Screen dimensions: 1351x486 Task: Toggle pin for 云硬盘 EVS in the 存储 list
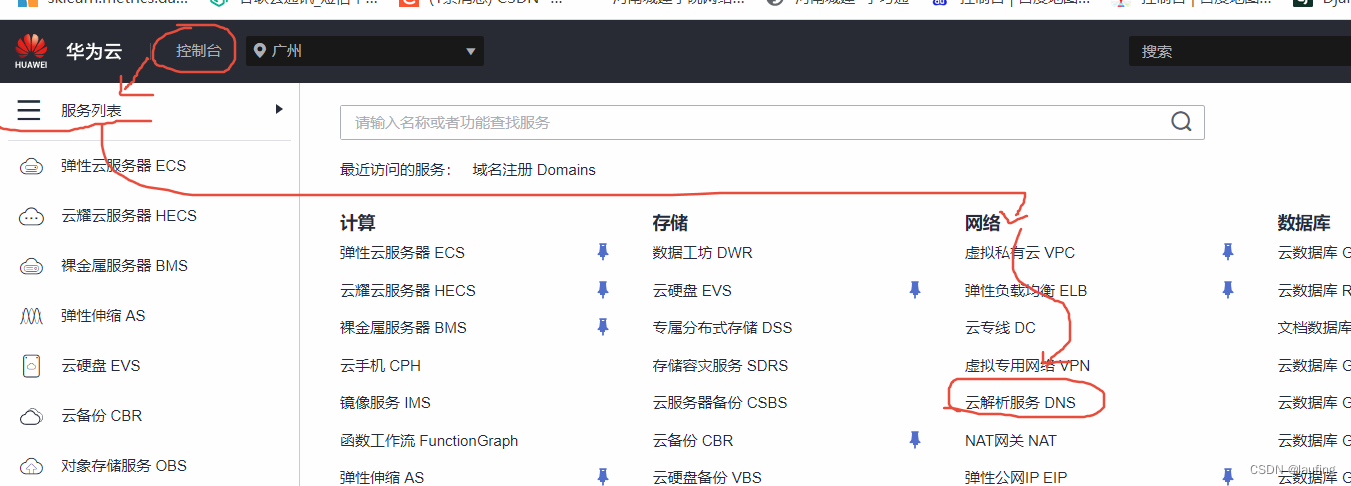coord(915,290)
